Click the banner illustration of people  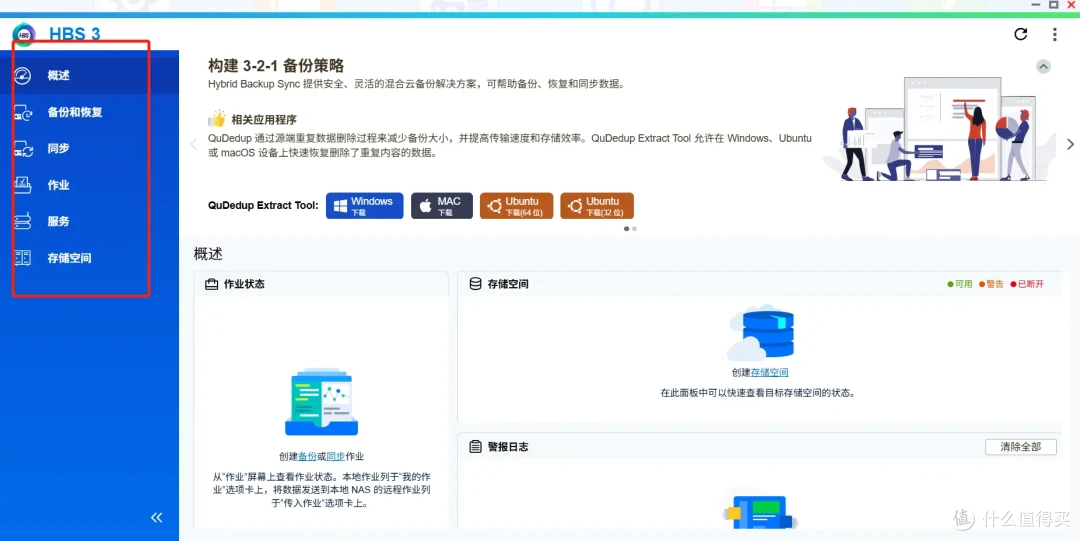click(x=940, y=130)
